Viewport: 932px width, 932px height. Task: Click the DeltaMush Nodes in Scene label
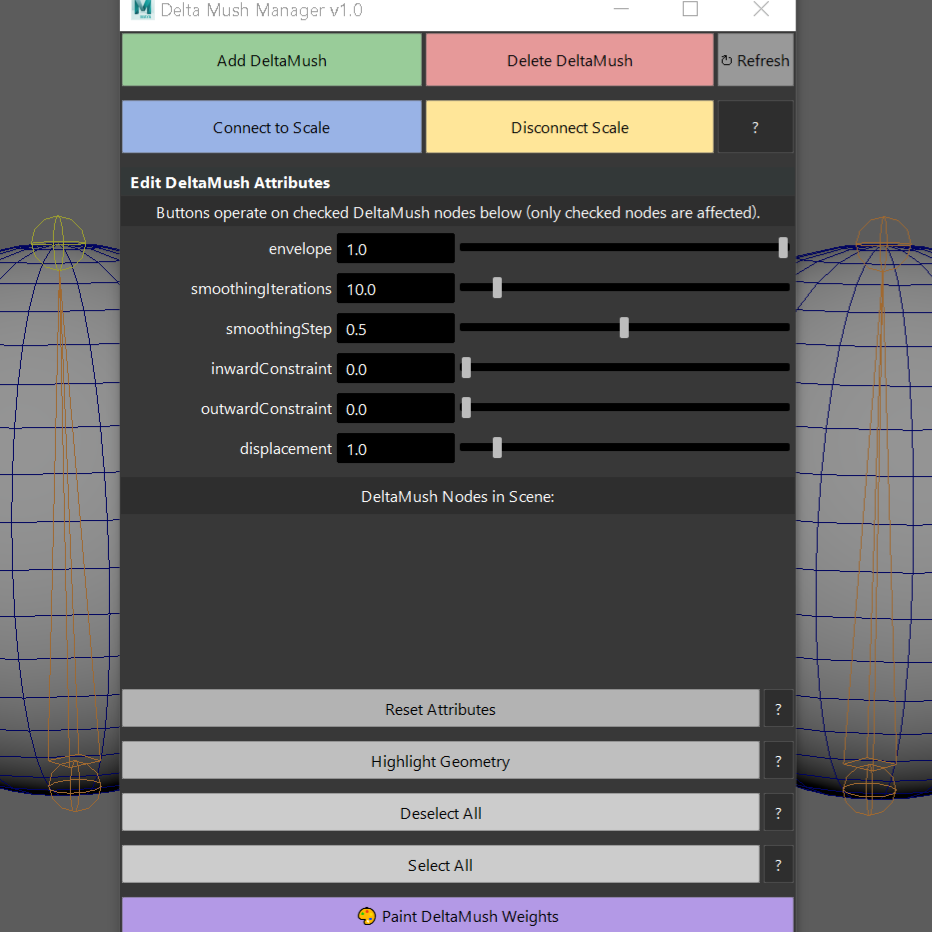tap(458, 496)
